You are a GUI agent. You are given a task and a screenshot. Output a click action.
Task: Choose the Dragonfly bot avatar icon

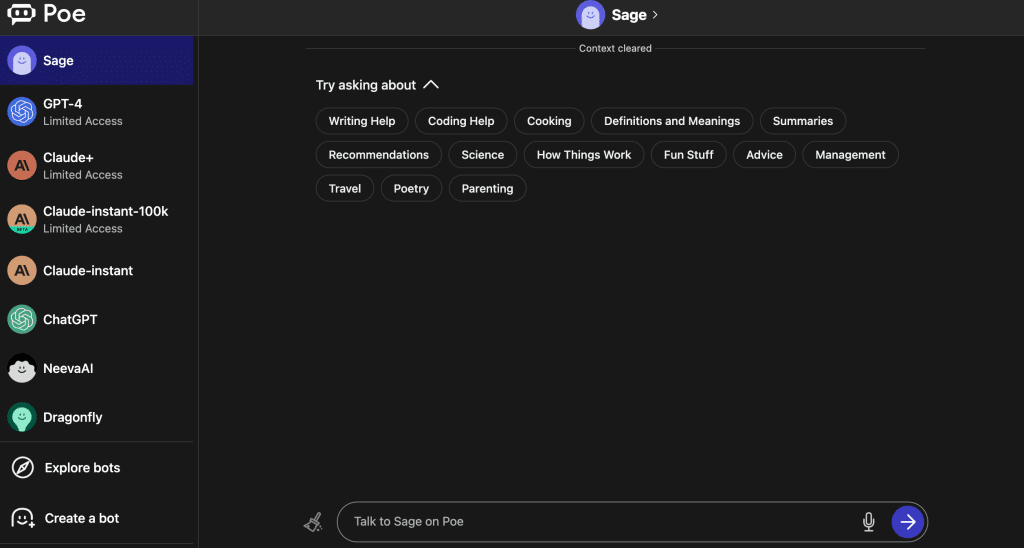pos(22,418)
